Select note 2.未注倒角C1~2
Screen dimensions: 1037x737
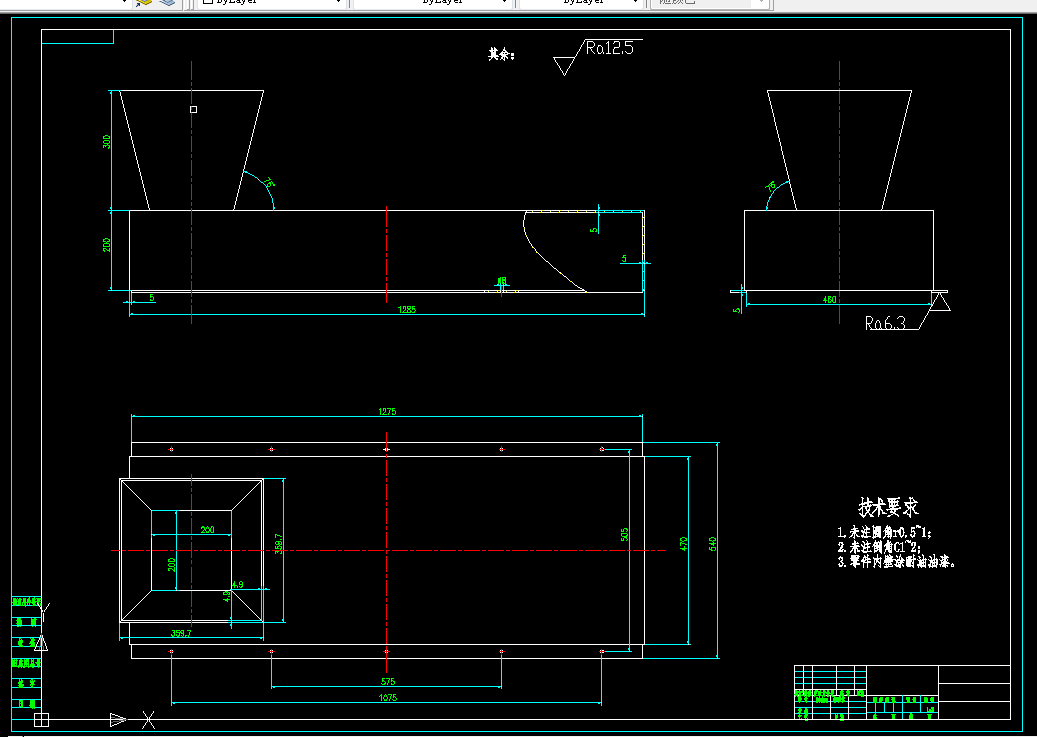pyautogui.click(x=879, y=547)
